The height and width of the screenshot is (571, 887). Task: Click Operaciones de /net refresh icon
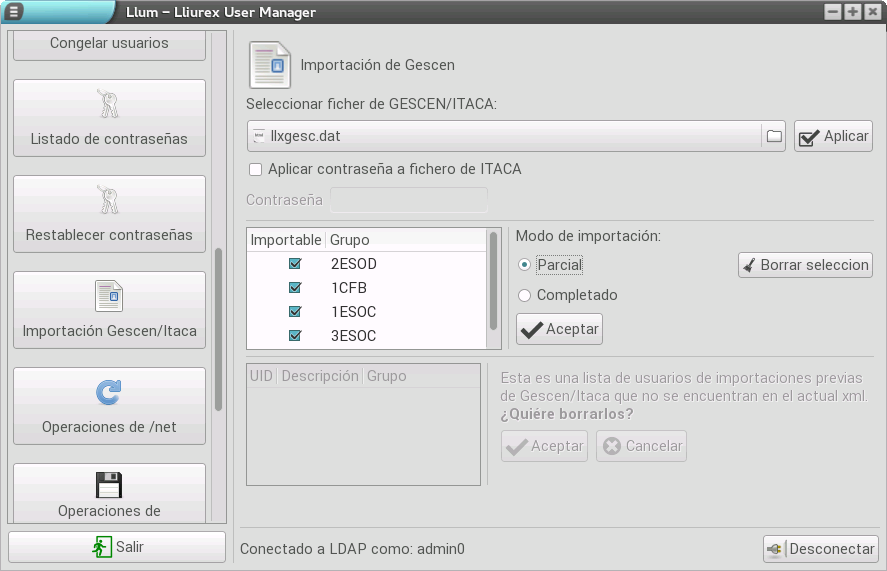tap(108, 392)
